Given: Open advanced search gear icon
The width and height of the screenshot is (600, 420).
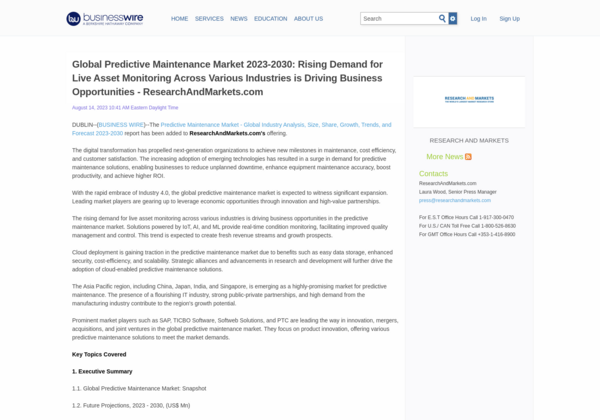Looking at the screenshot, I should tap(453, 18).
